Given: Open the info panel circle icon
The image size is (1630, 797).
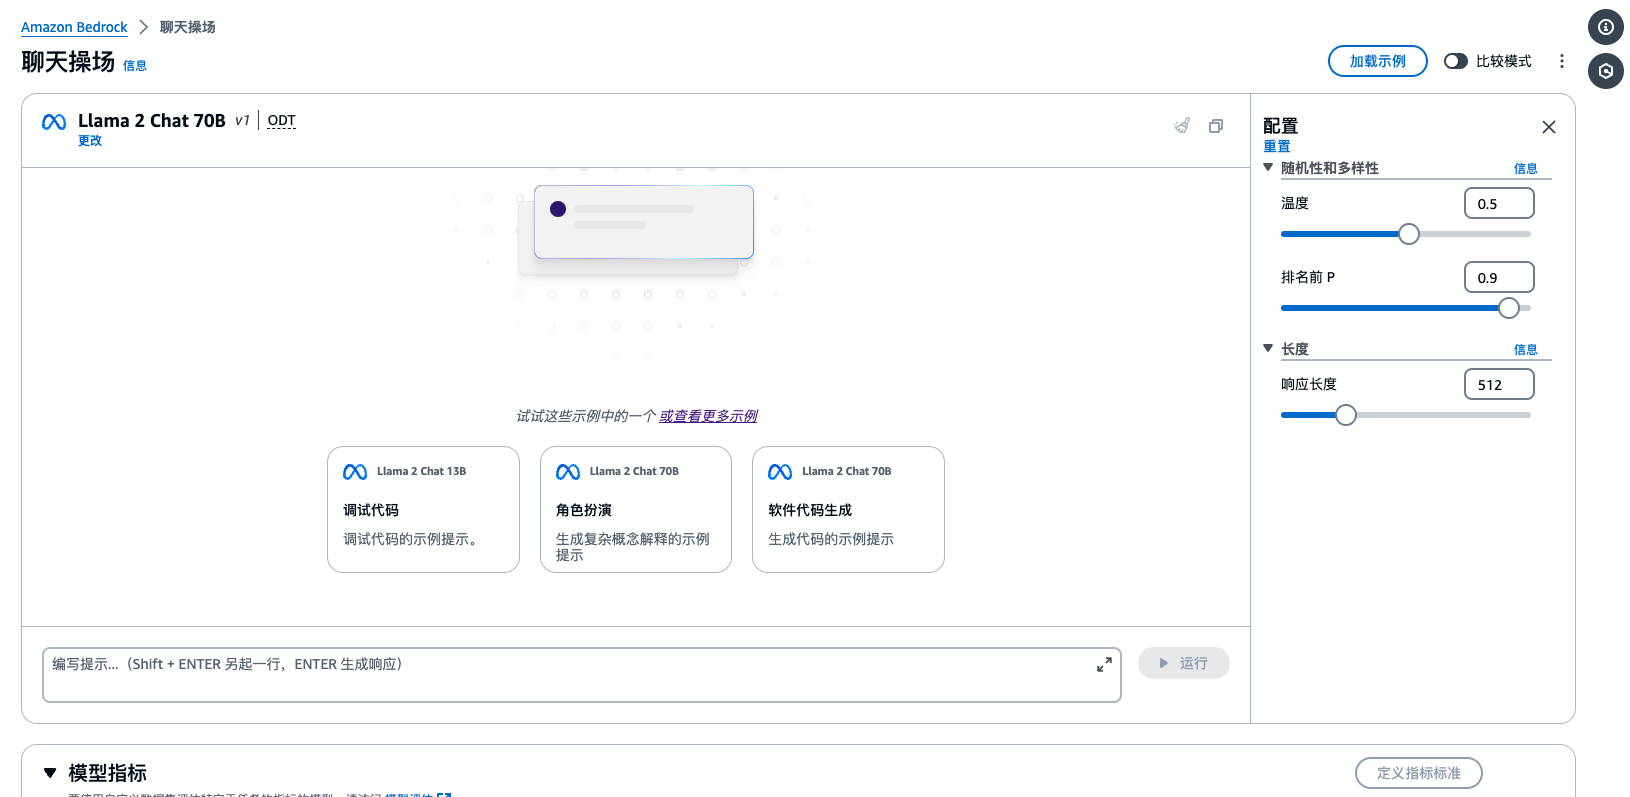Looking at the screenshot, I should click(1605, 27).
